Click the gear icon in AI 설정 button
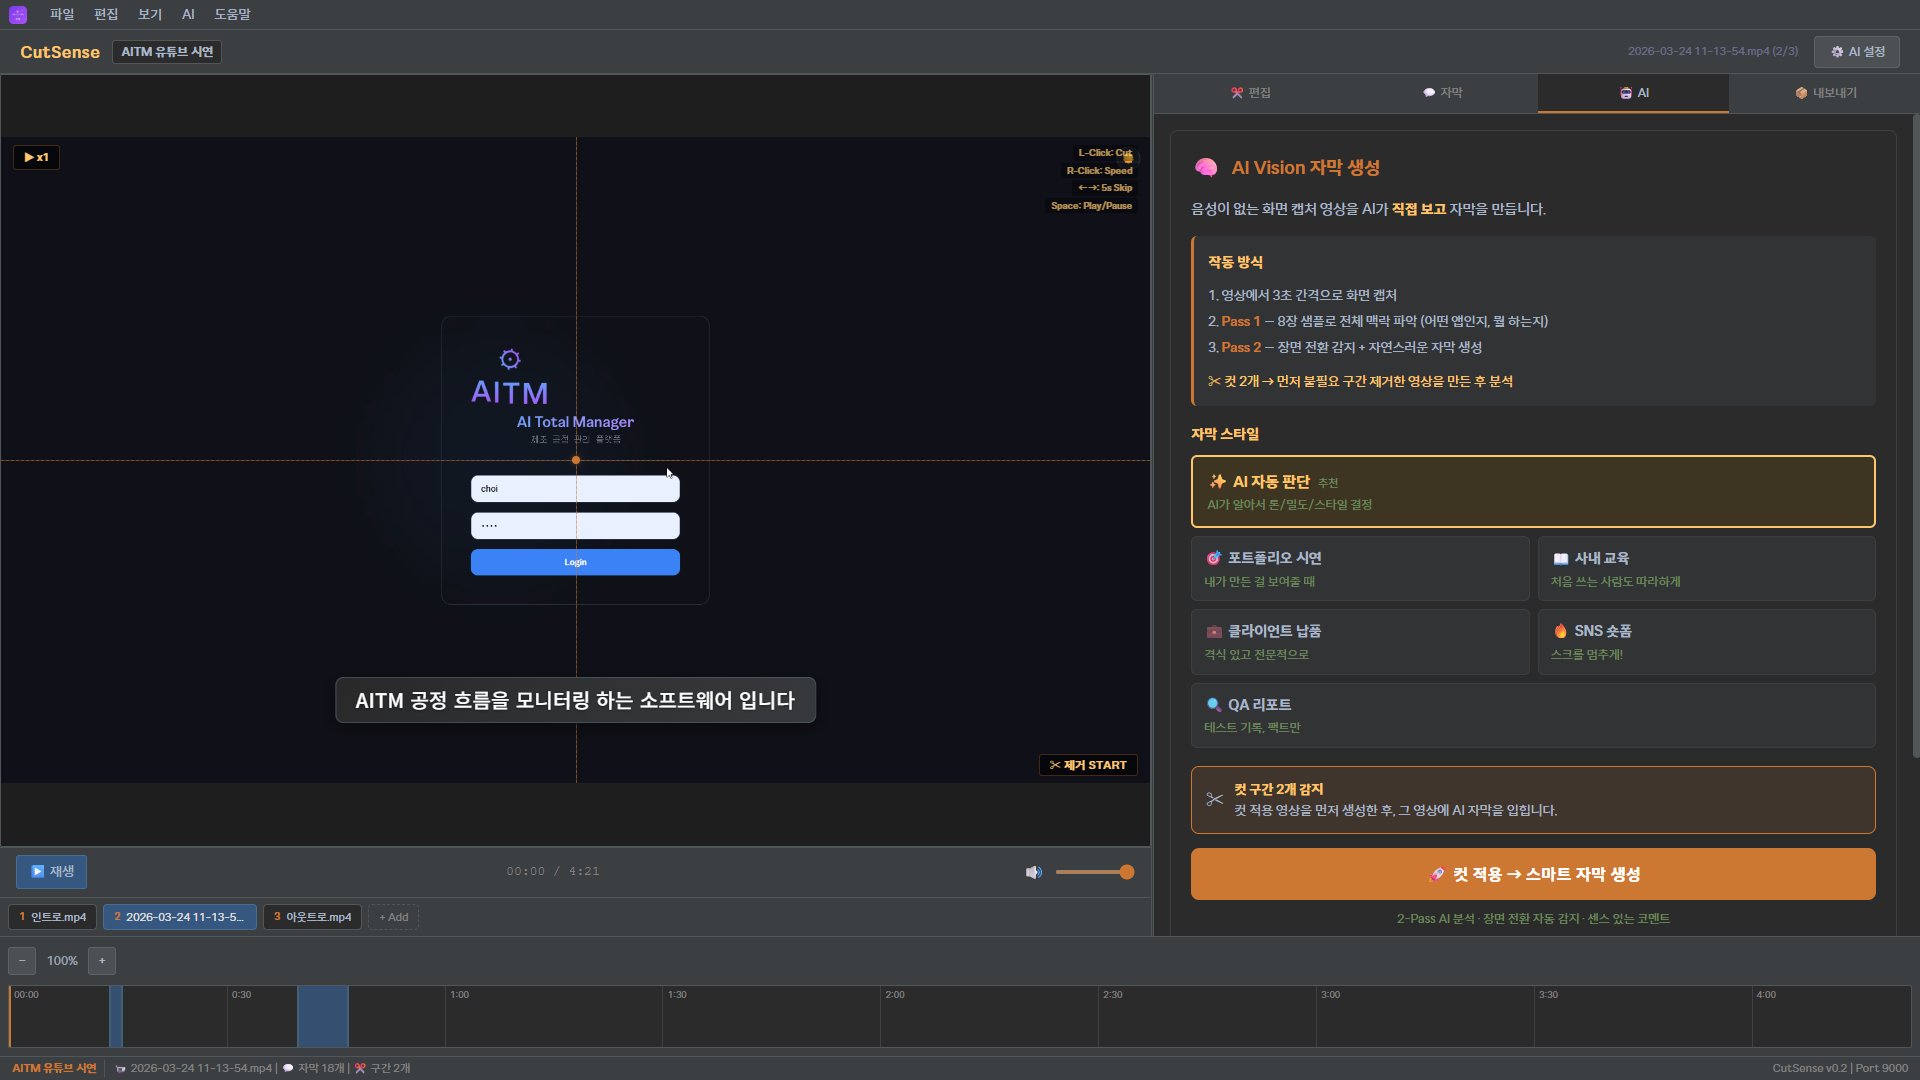This screenshot has height=1080, width=1920. coord(1837,52)
